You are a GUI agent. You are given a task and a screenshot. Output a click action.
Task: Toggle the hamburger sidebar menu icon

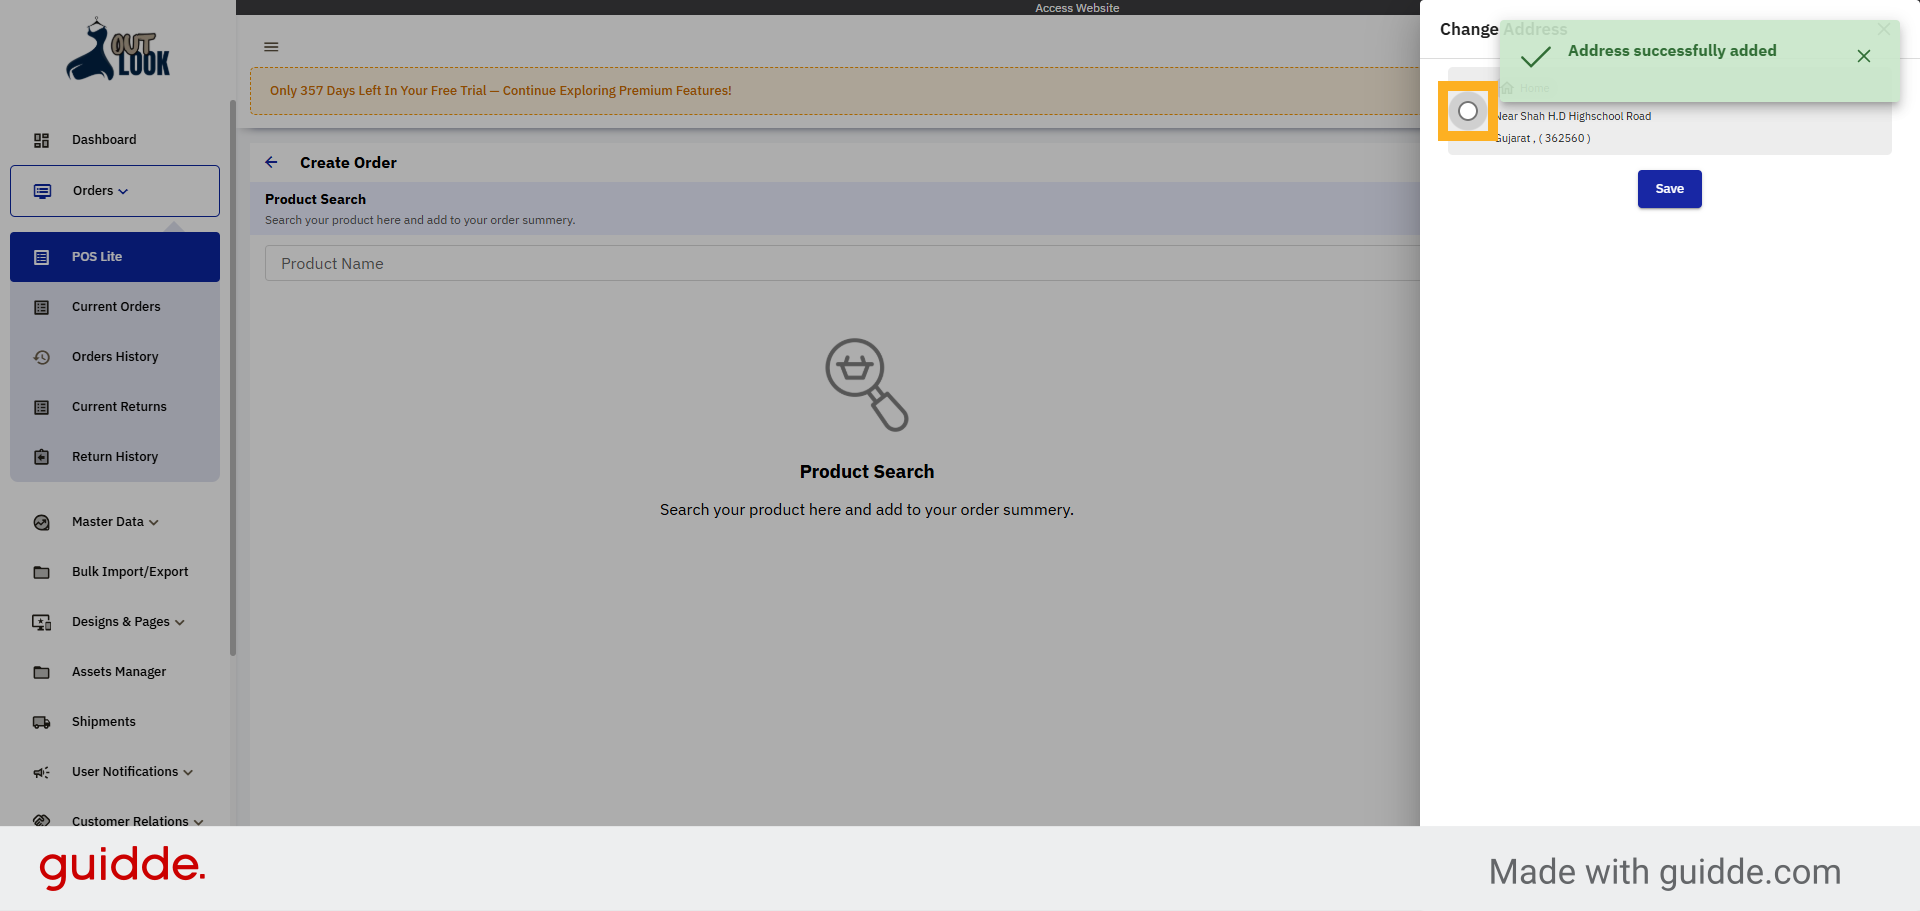click(x=271, y=47)
